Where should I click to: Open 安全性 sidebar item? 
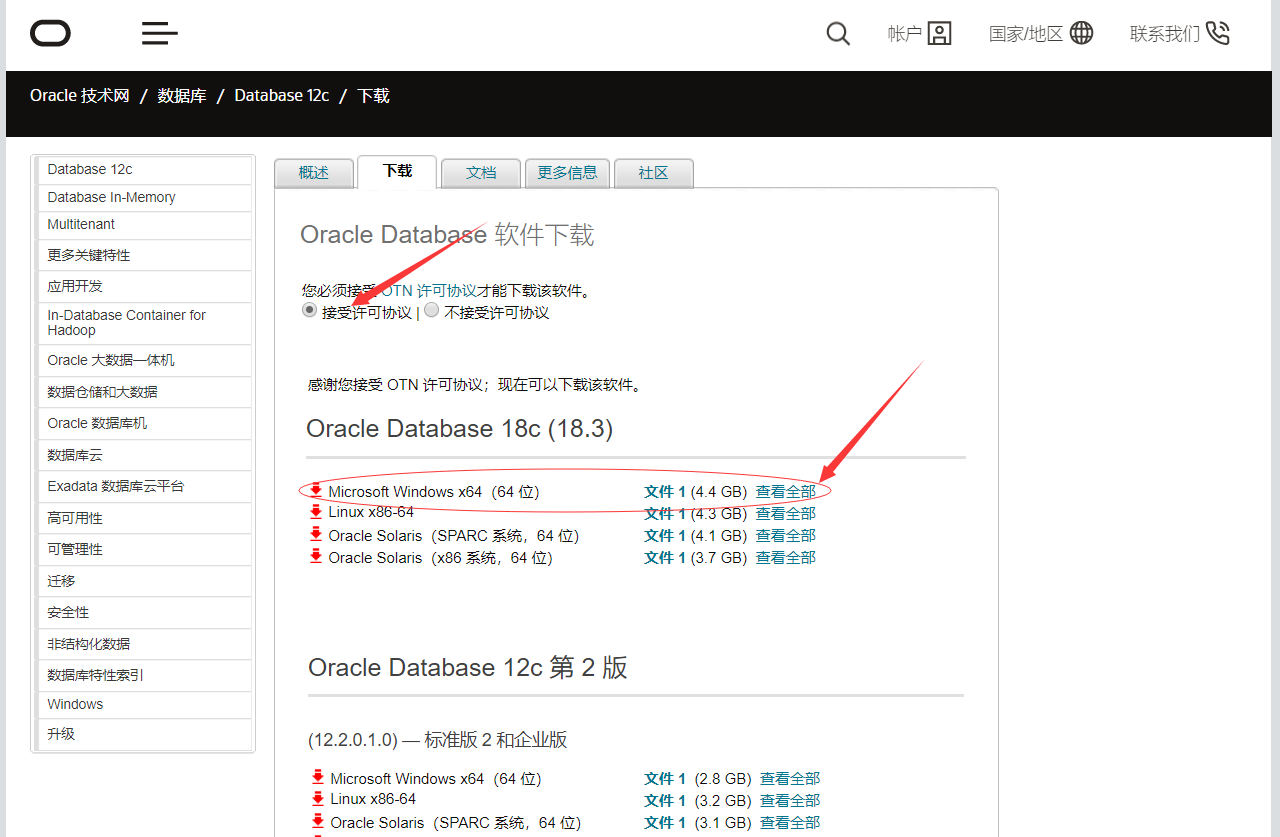pos(144,612)
